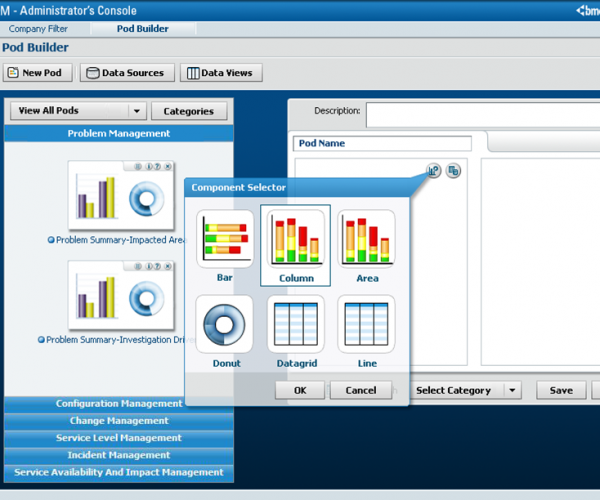Click the Save button
This screenshot has height=500, width=600.
561,390
